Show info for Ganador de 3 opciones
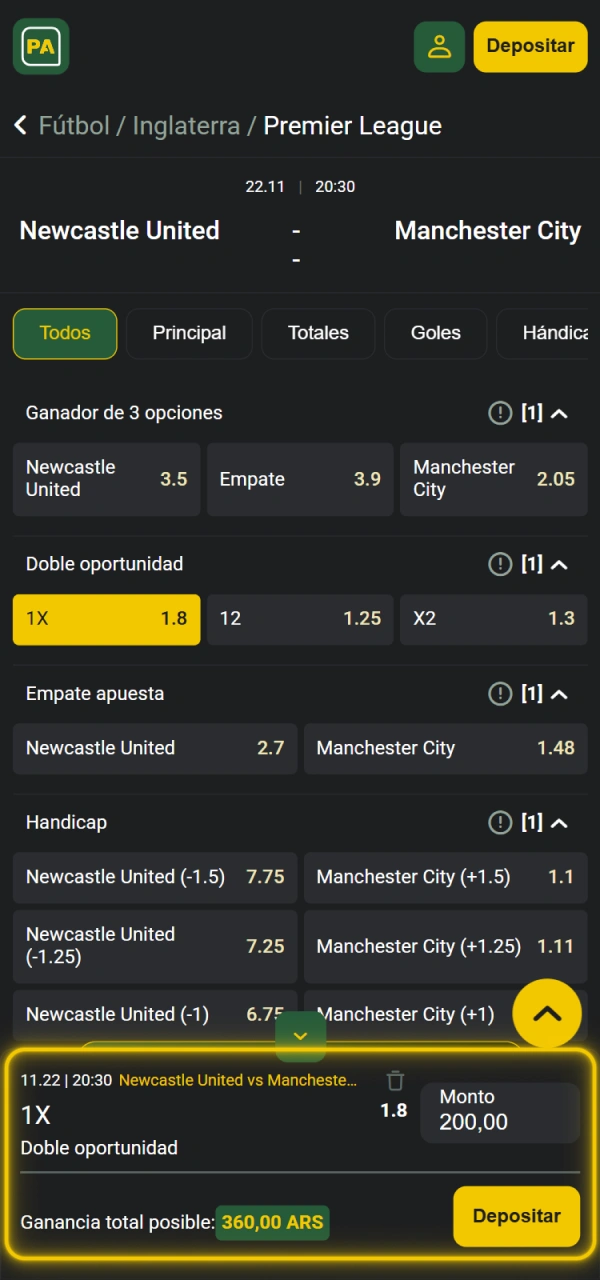 pos(500,413)
